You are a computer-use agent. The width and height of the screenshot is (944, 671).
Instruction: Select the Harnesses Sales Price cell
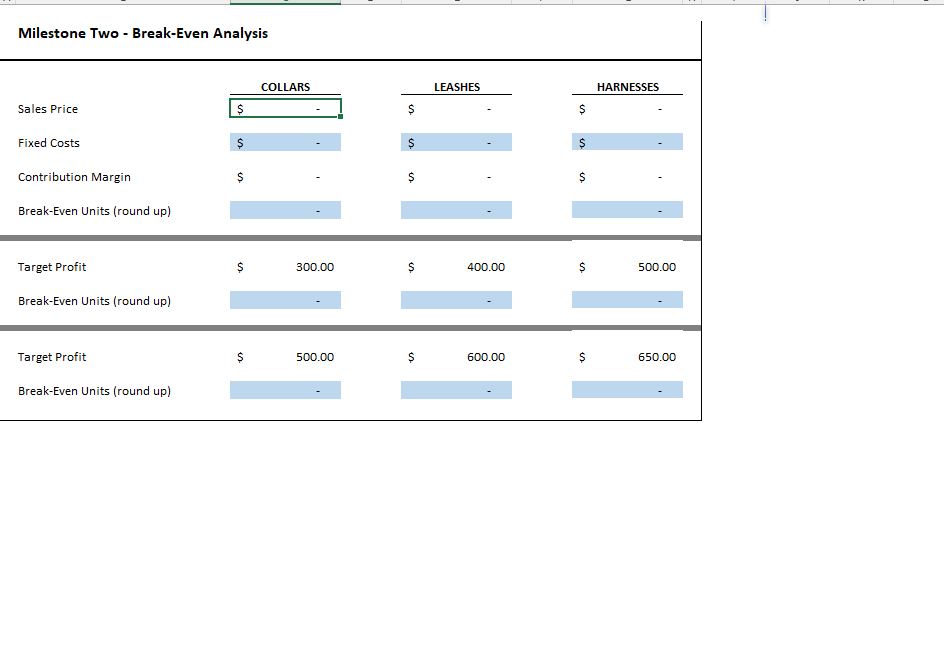(x=627, y=109)
